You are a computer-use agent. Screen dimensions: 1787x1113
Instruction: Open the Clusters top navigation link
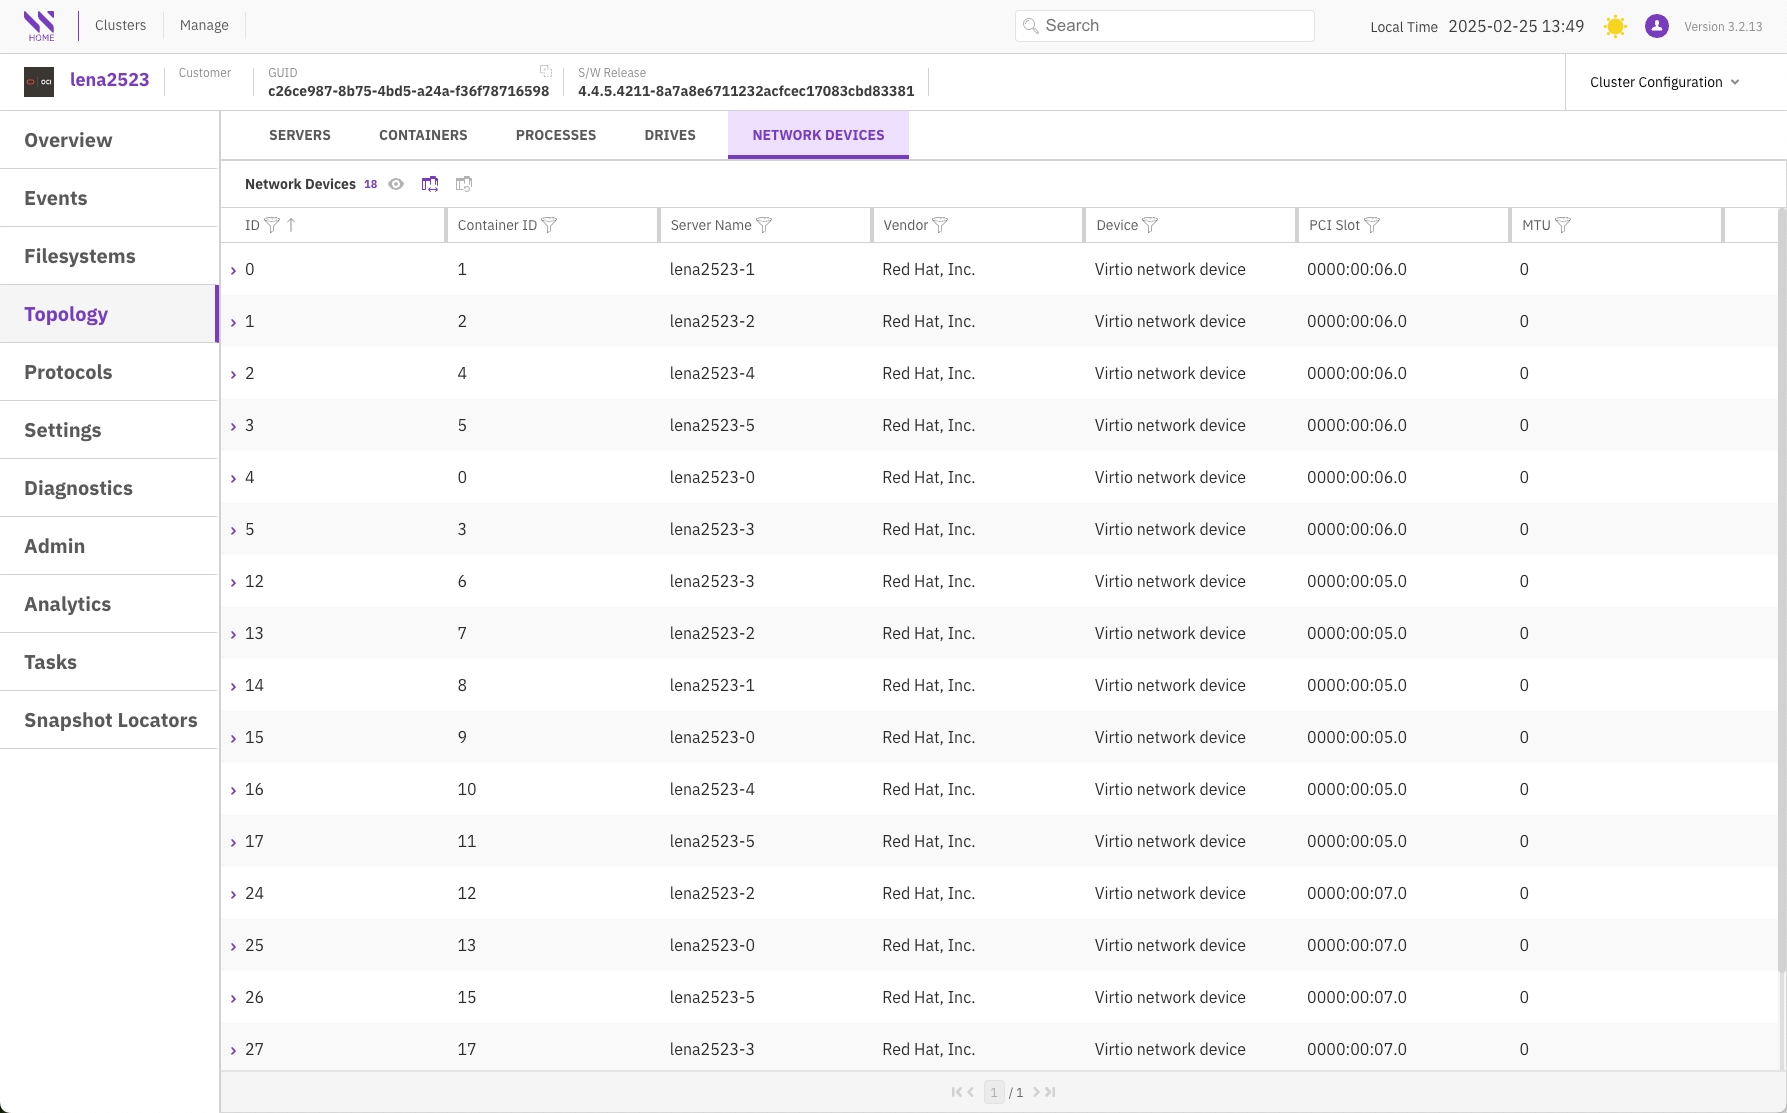click(x=120, y=25)
